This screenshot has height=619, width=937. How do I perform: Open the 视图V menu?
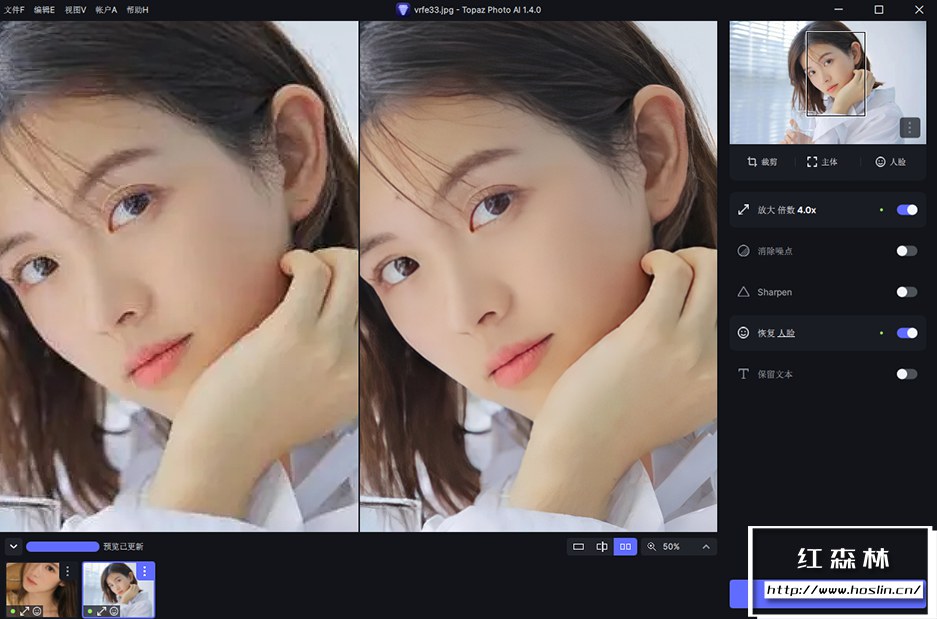[75, 10]
